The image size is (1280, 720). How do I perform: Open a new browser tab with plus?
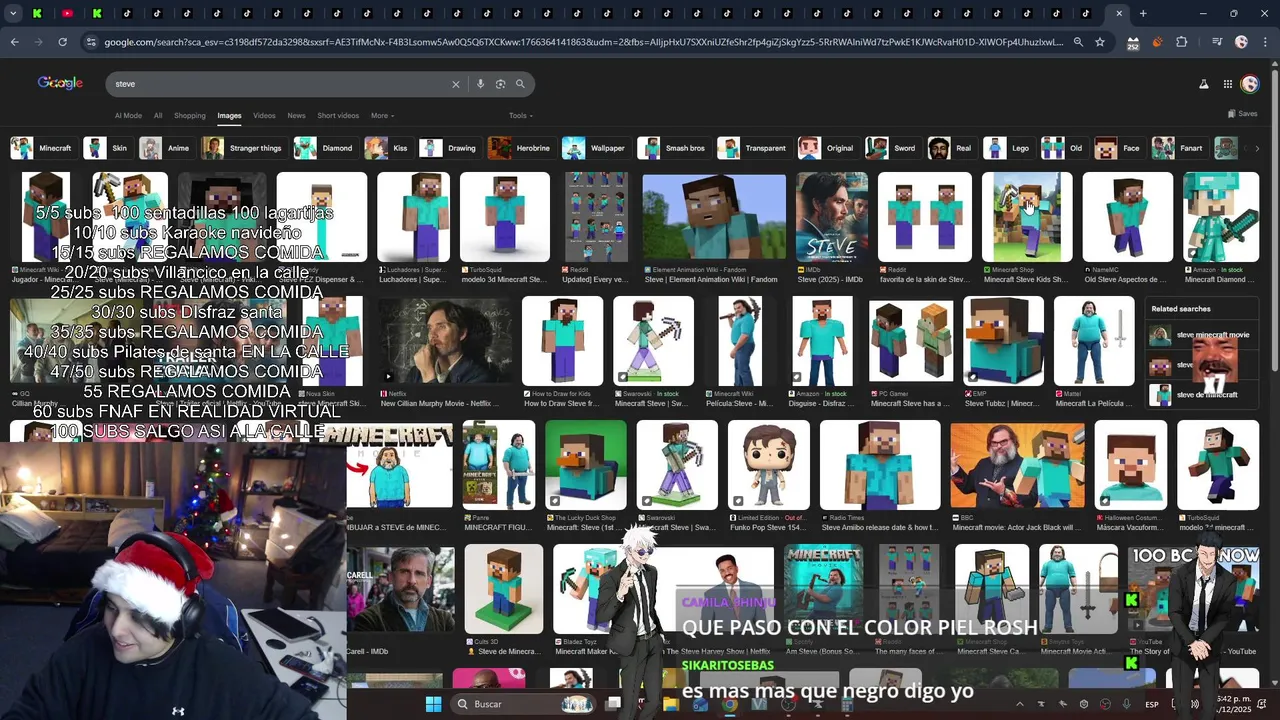pyautogui.click(x=1143, y=14)
